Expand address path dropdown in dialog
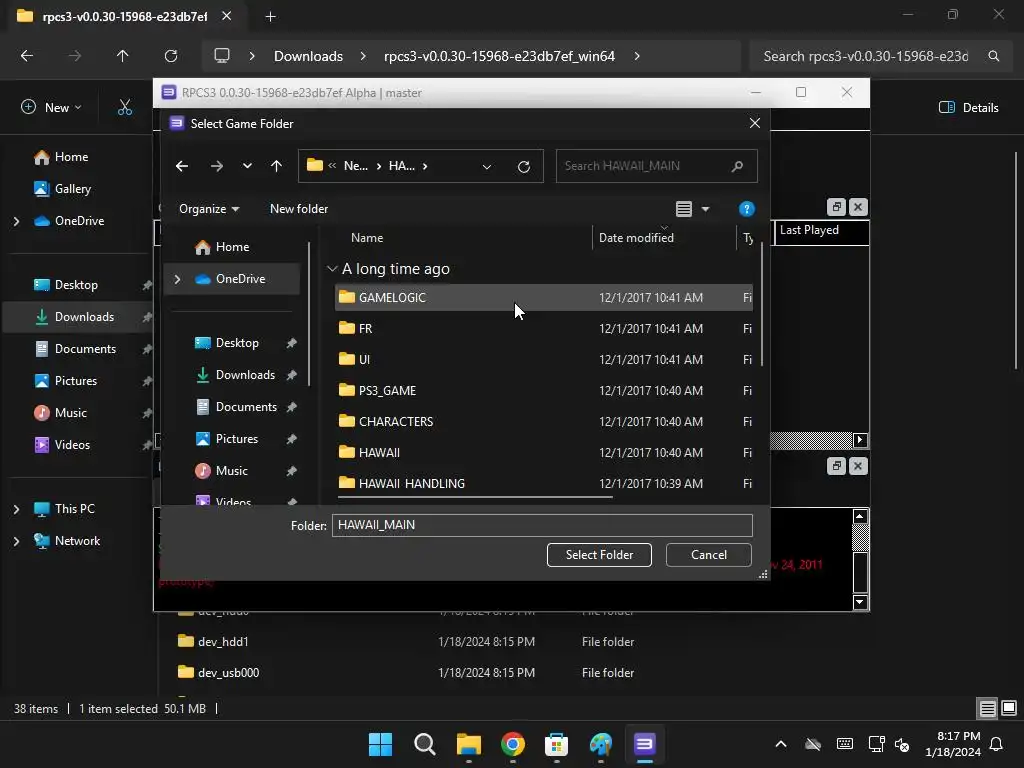The image size is (1024, 768). coord(487,167)
